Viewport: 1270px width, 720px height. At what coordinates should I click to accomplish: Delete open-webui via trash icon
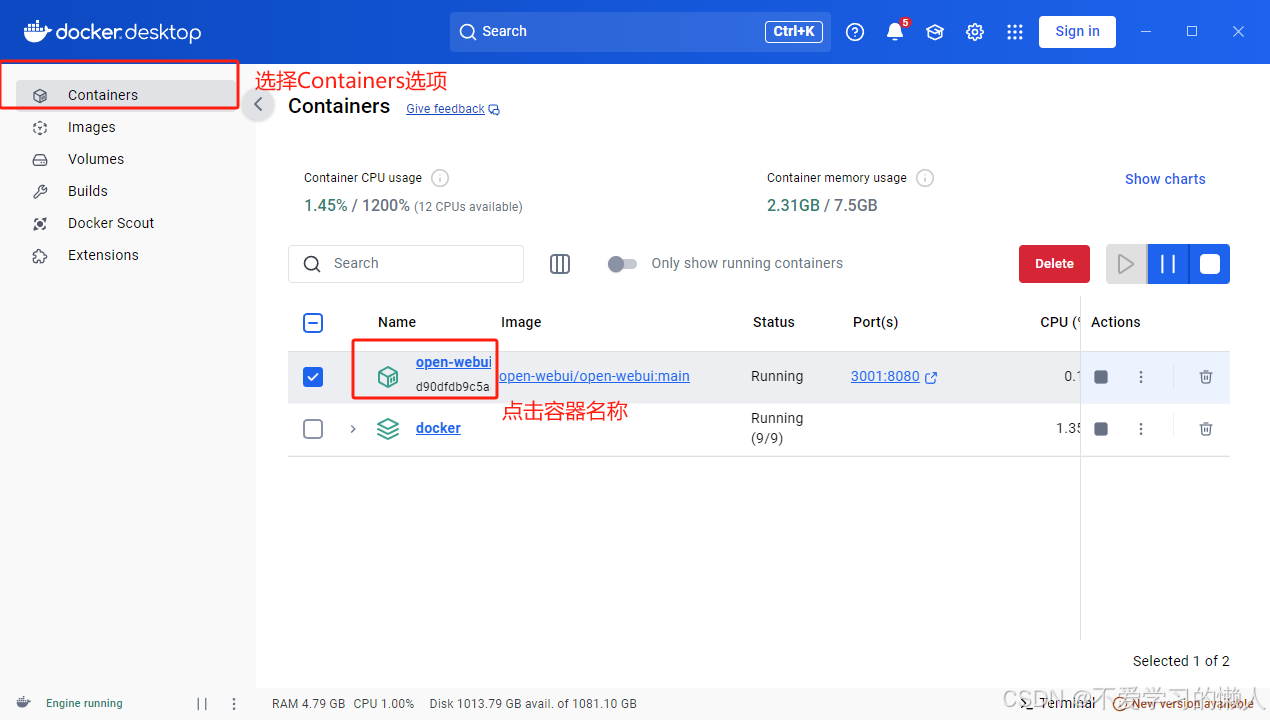1206,377
